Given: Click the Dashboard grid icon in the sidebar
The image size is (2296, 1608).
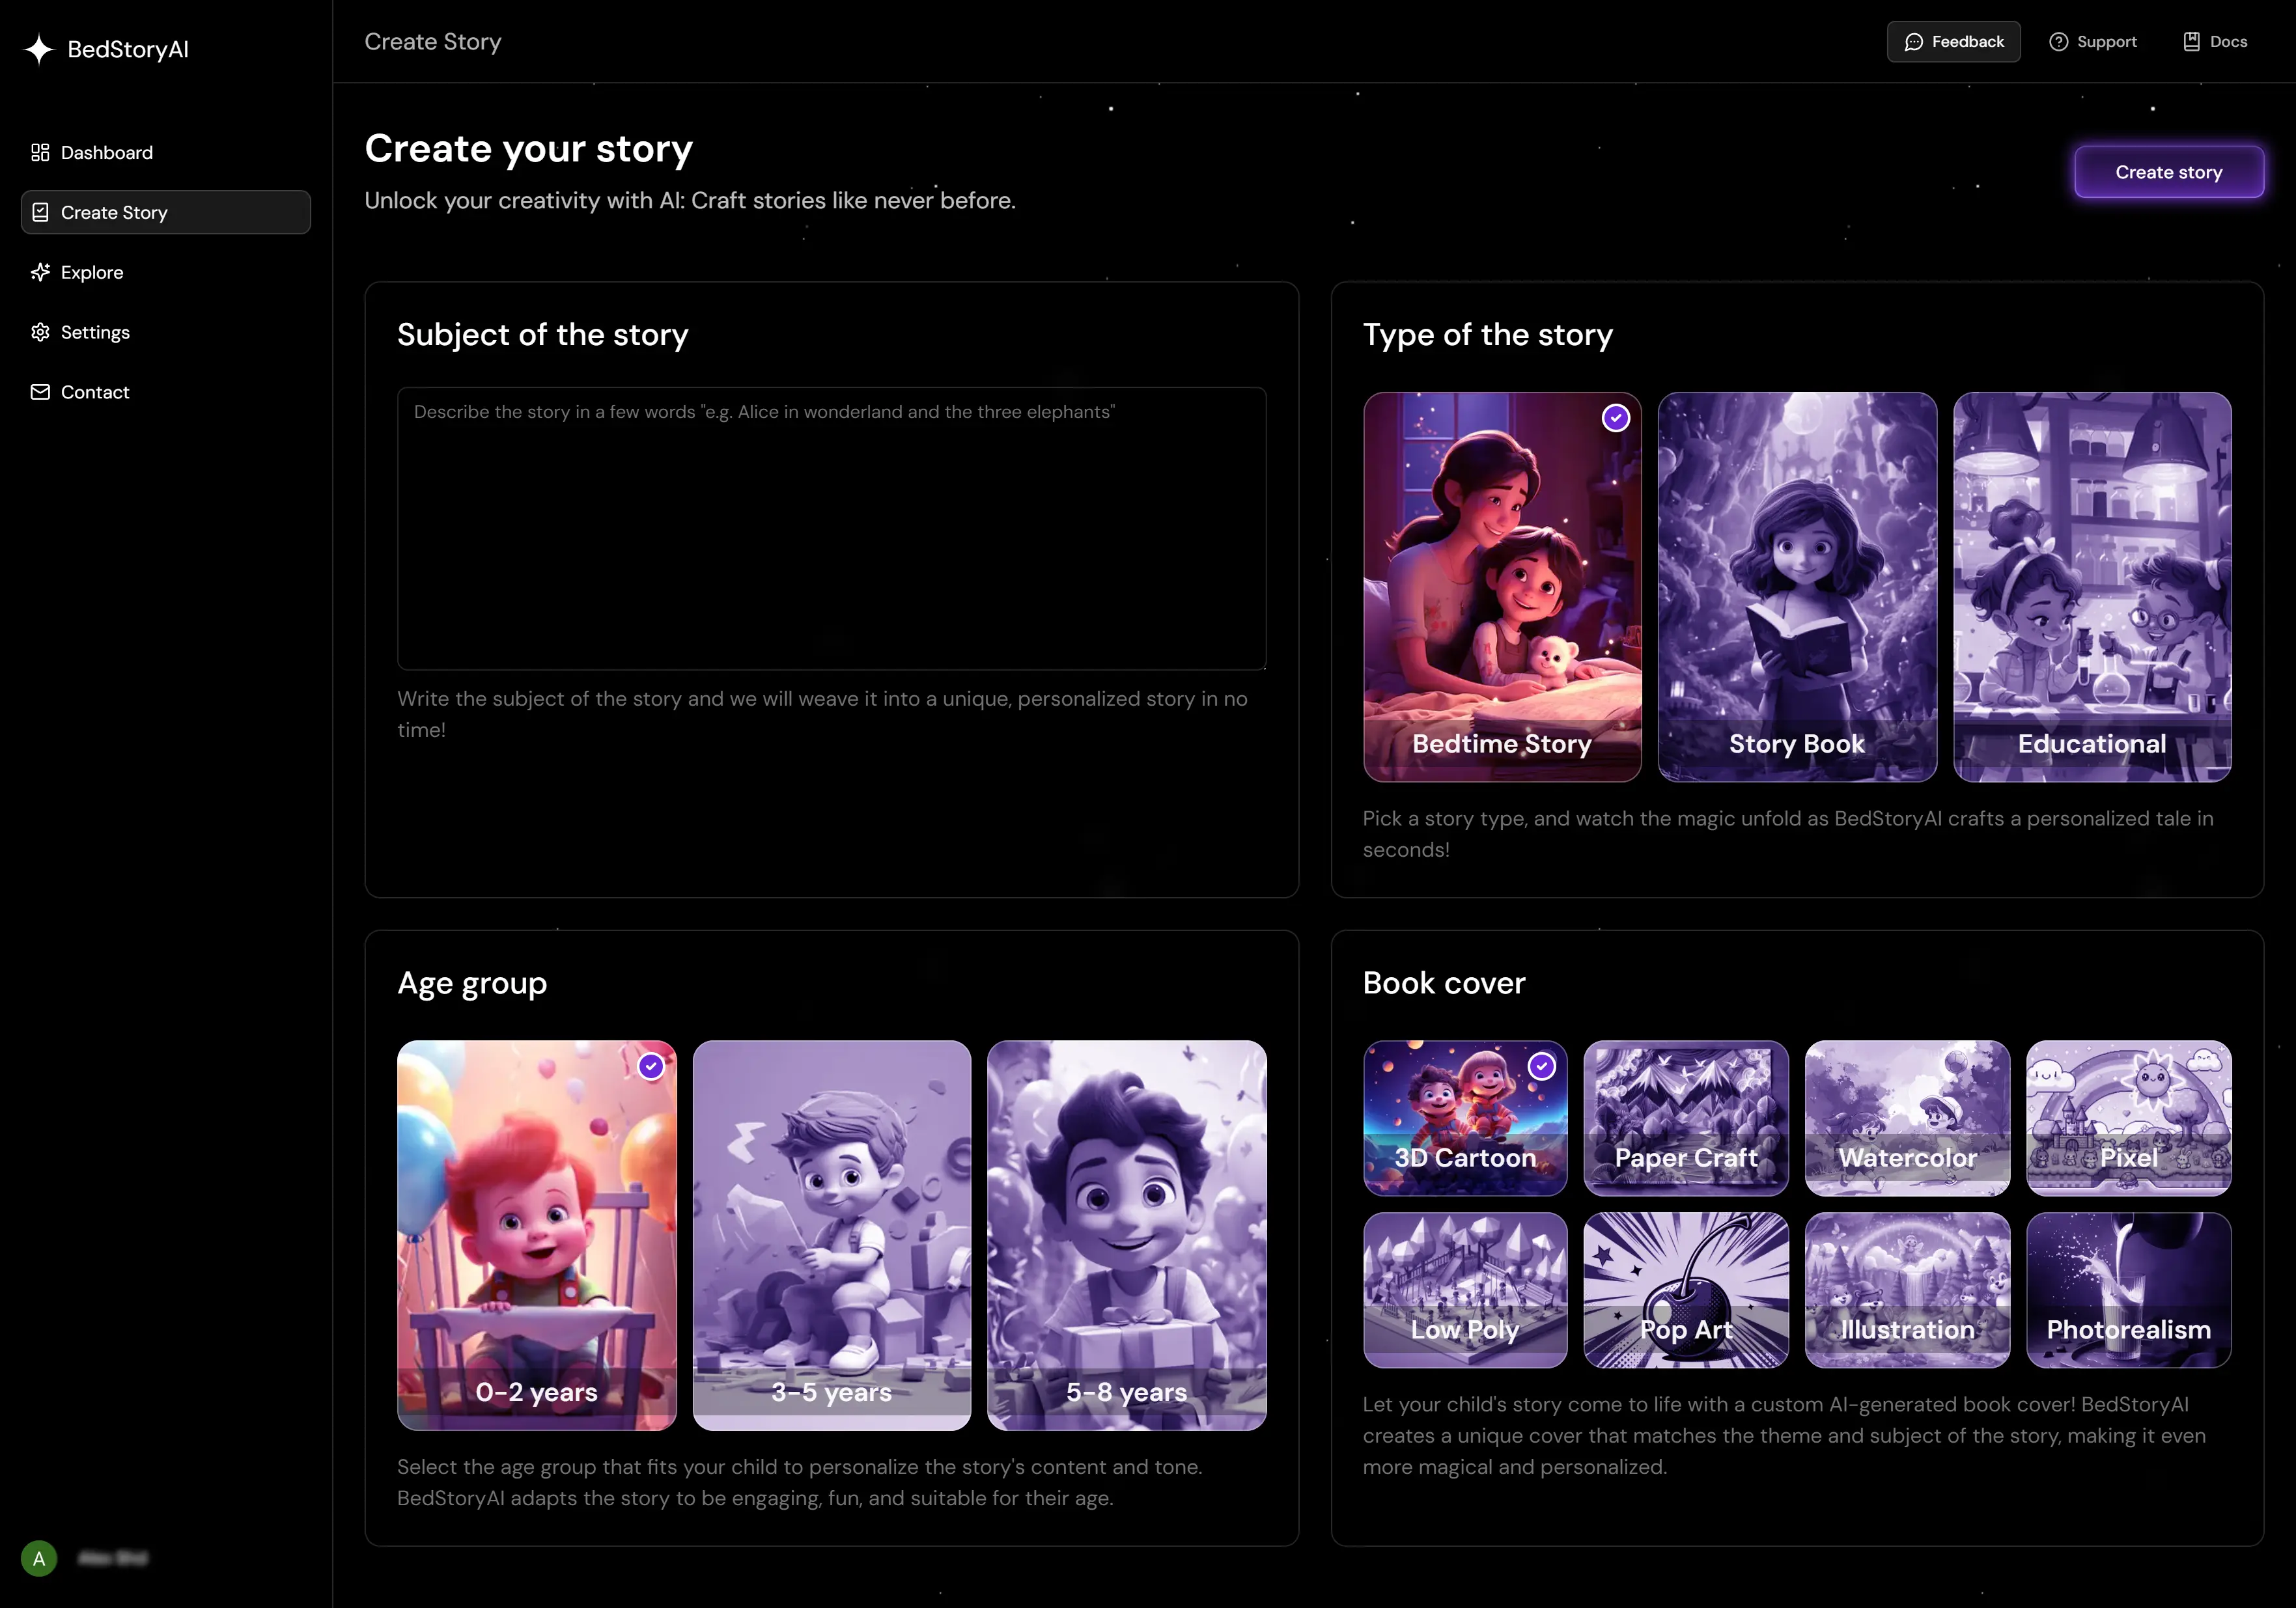Looking at the screenshot, I should [40, 152].
